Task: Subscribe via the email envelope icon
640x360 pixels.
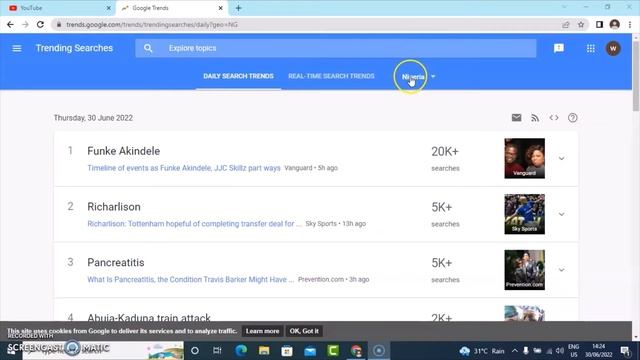Action: pyautogui.click(x=516, y=118)
